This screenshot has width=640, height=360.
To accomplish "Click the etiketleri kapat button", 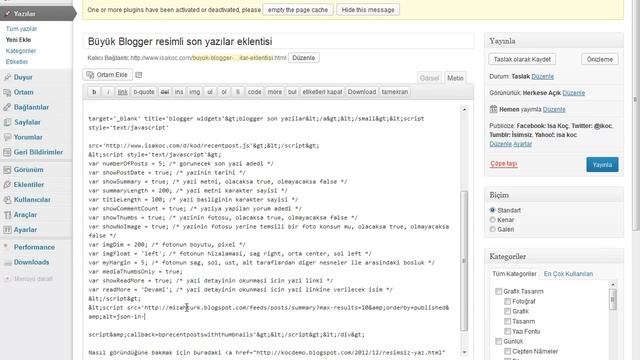I will coord(322,92).
